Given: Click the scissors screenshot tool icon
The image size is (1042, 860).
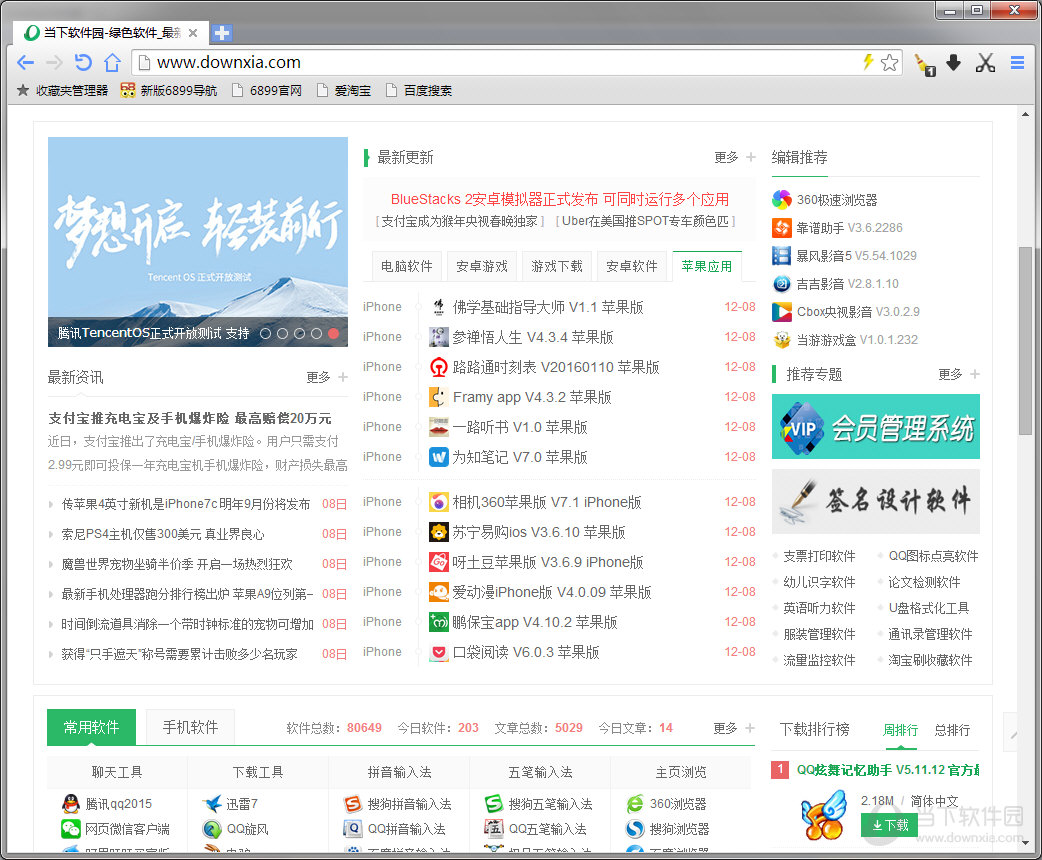Looking at the screenshot, I should 985,62.
